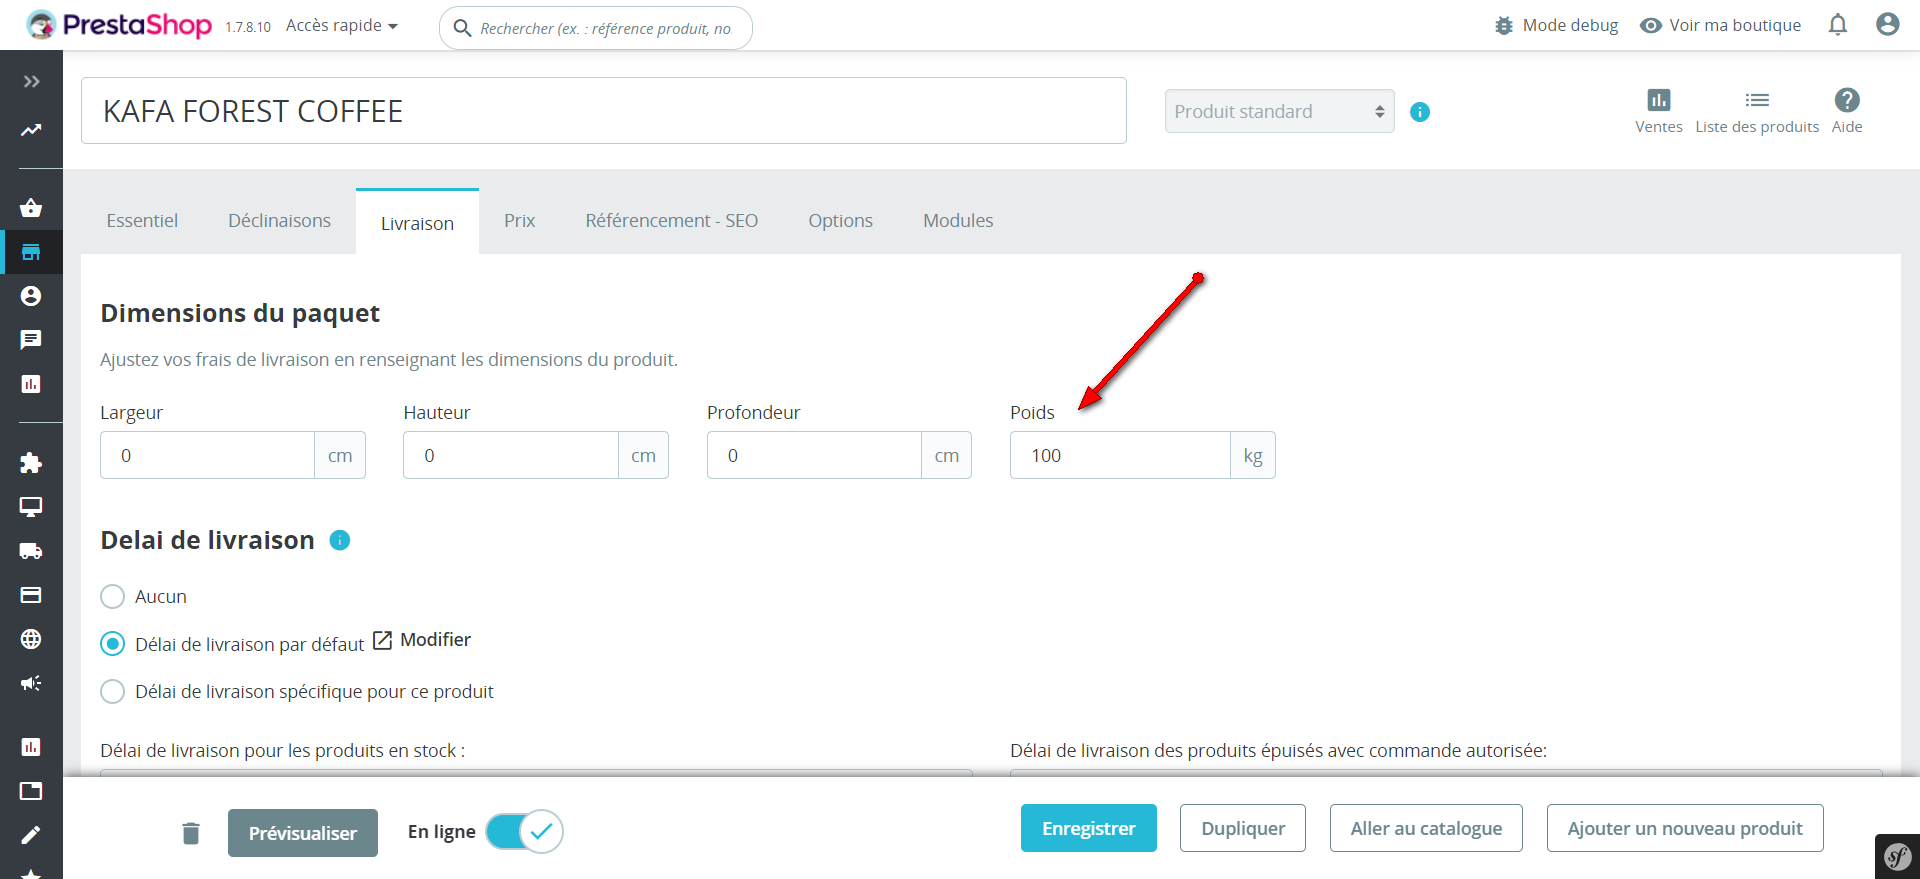
Task: Open the browser-tab icon in sidebar
Action: point(31,791)
